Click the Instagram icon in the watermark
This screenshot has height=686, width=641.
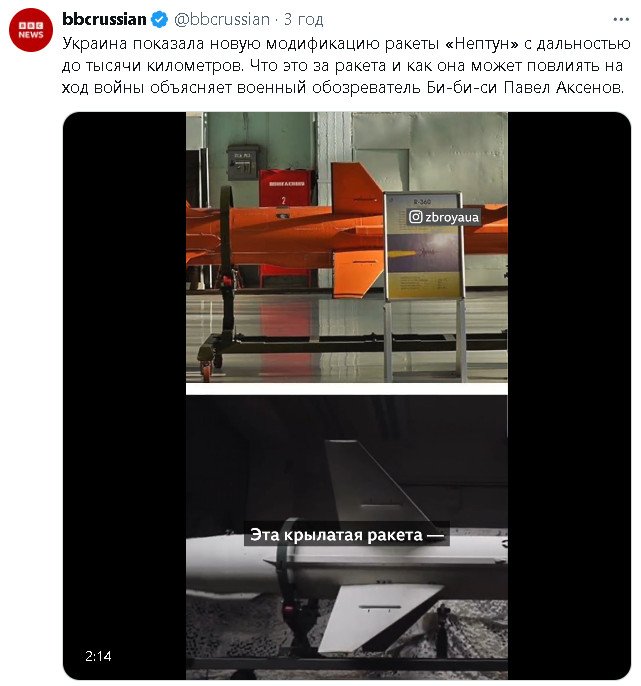click(415, 217)
